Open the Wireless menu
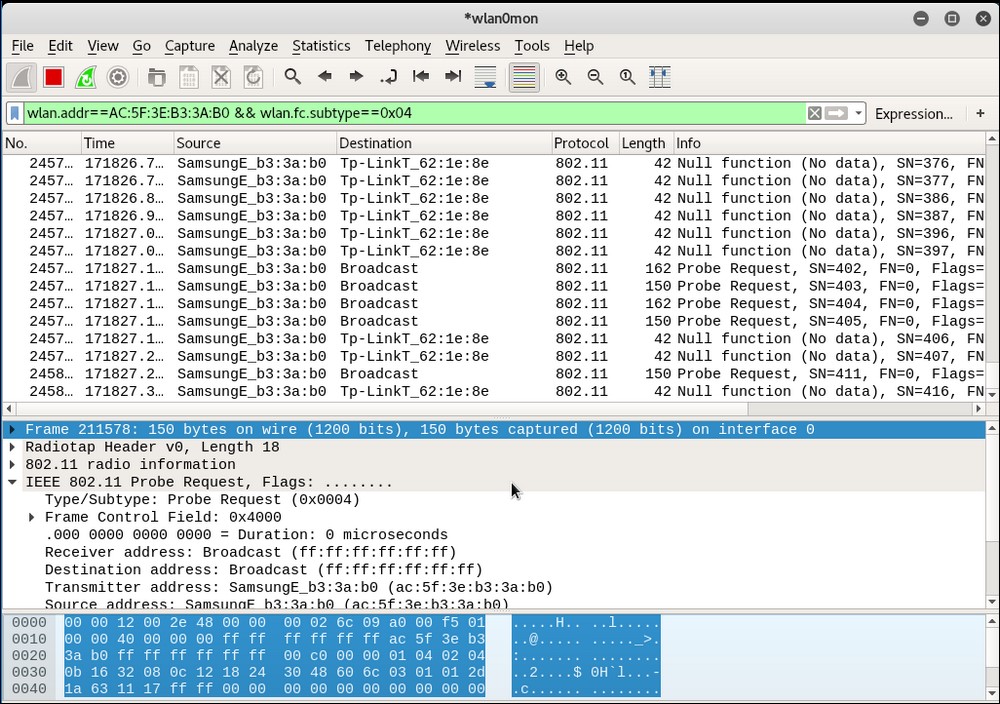Screen dimensions: 1000x704 [473, 46]
